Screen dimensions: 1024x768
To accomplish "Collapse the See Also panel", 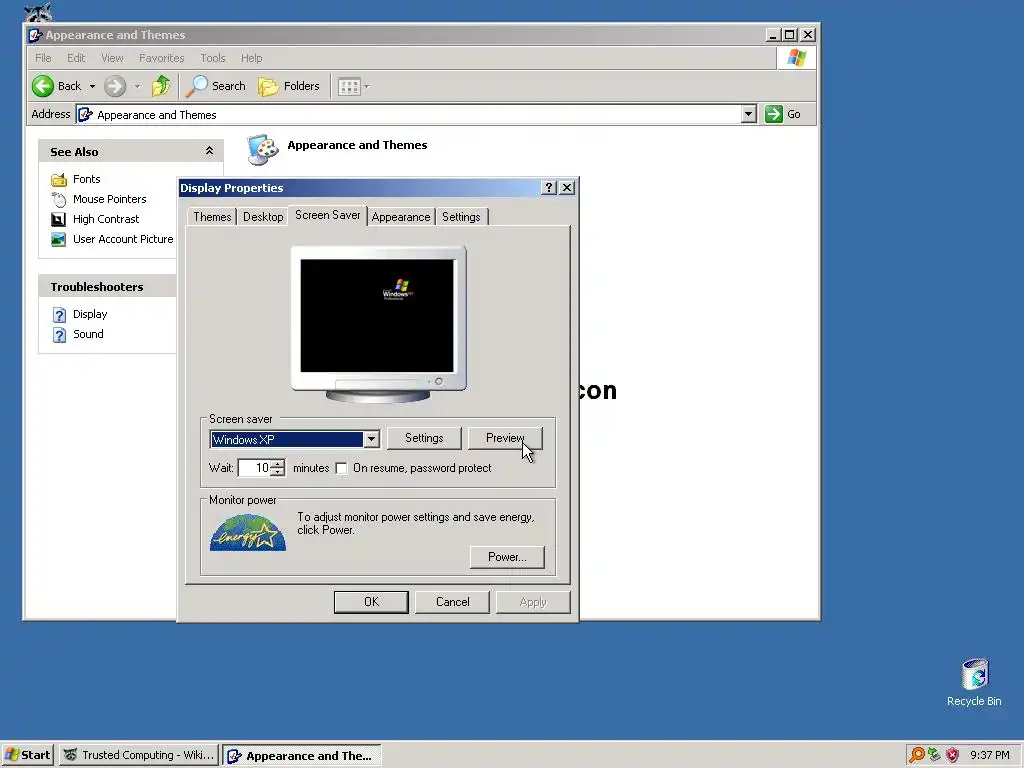I will (209, 151).
